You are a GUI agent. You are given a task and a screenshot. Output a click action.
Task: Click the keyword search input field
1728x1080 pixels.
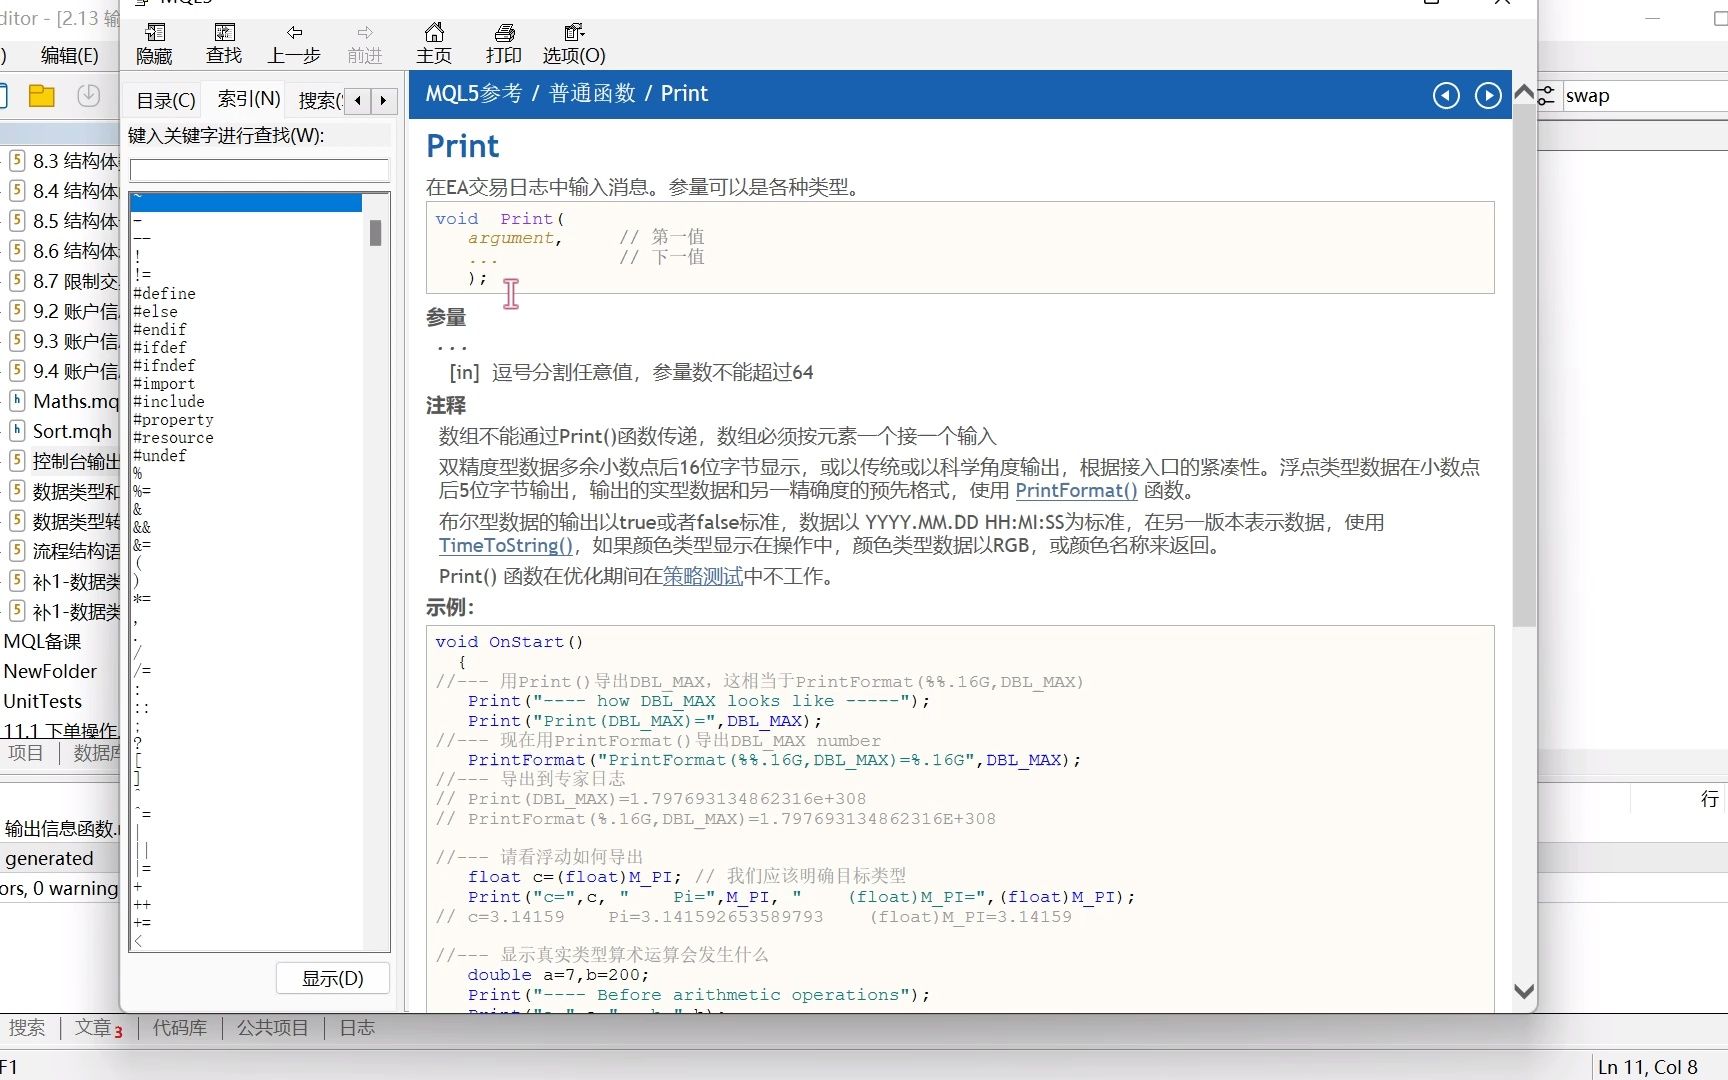259,170
